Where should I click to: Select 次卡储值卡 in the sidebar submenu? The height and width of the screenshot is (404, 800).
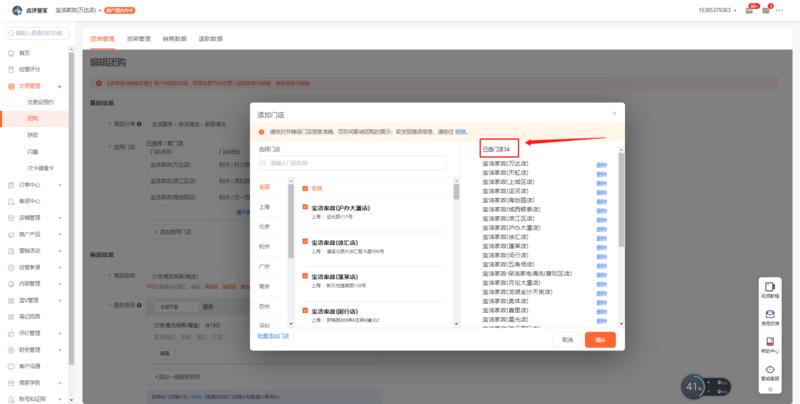click(x=40, y=168)
